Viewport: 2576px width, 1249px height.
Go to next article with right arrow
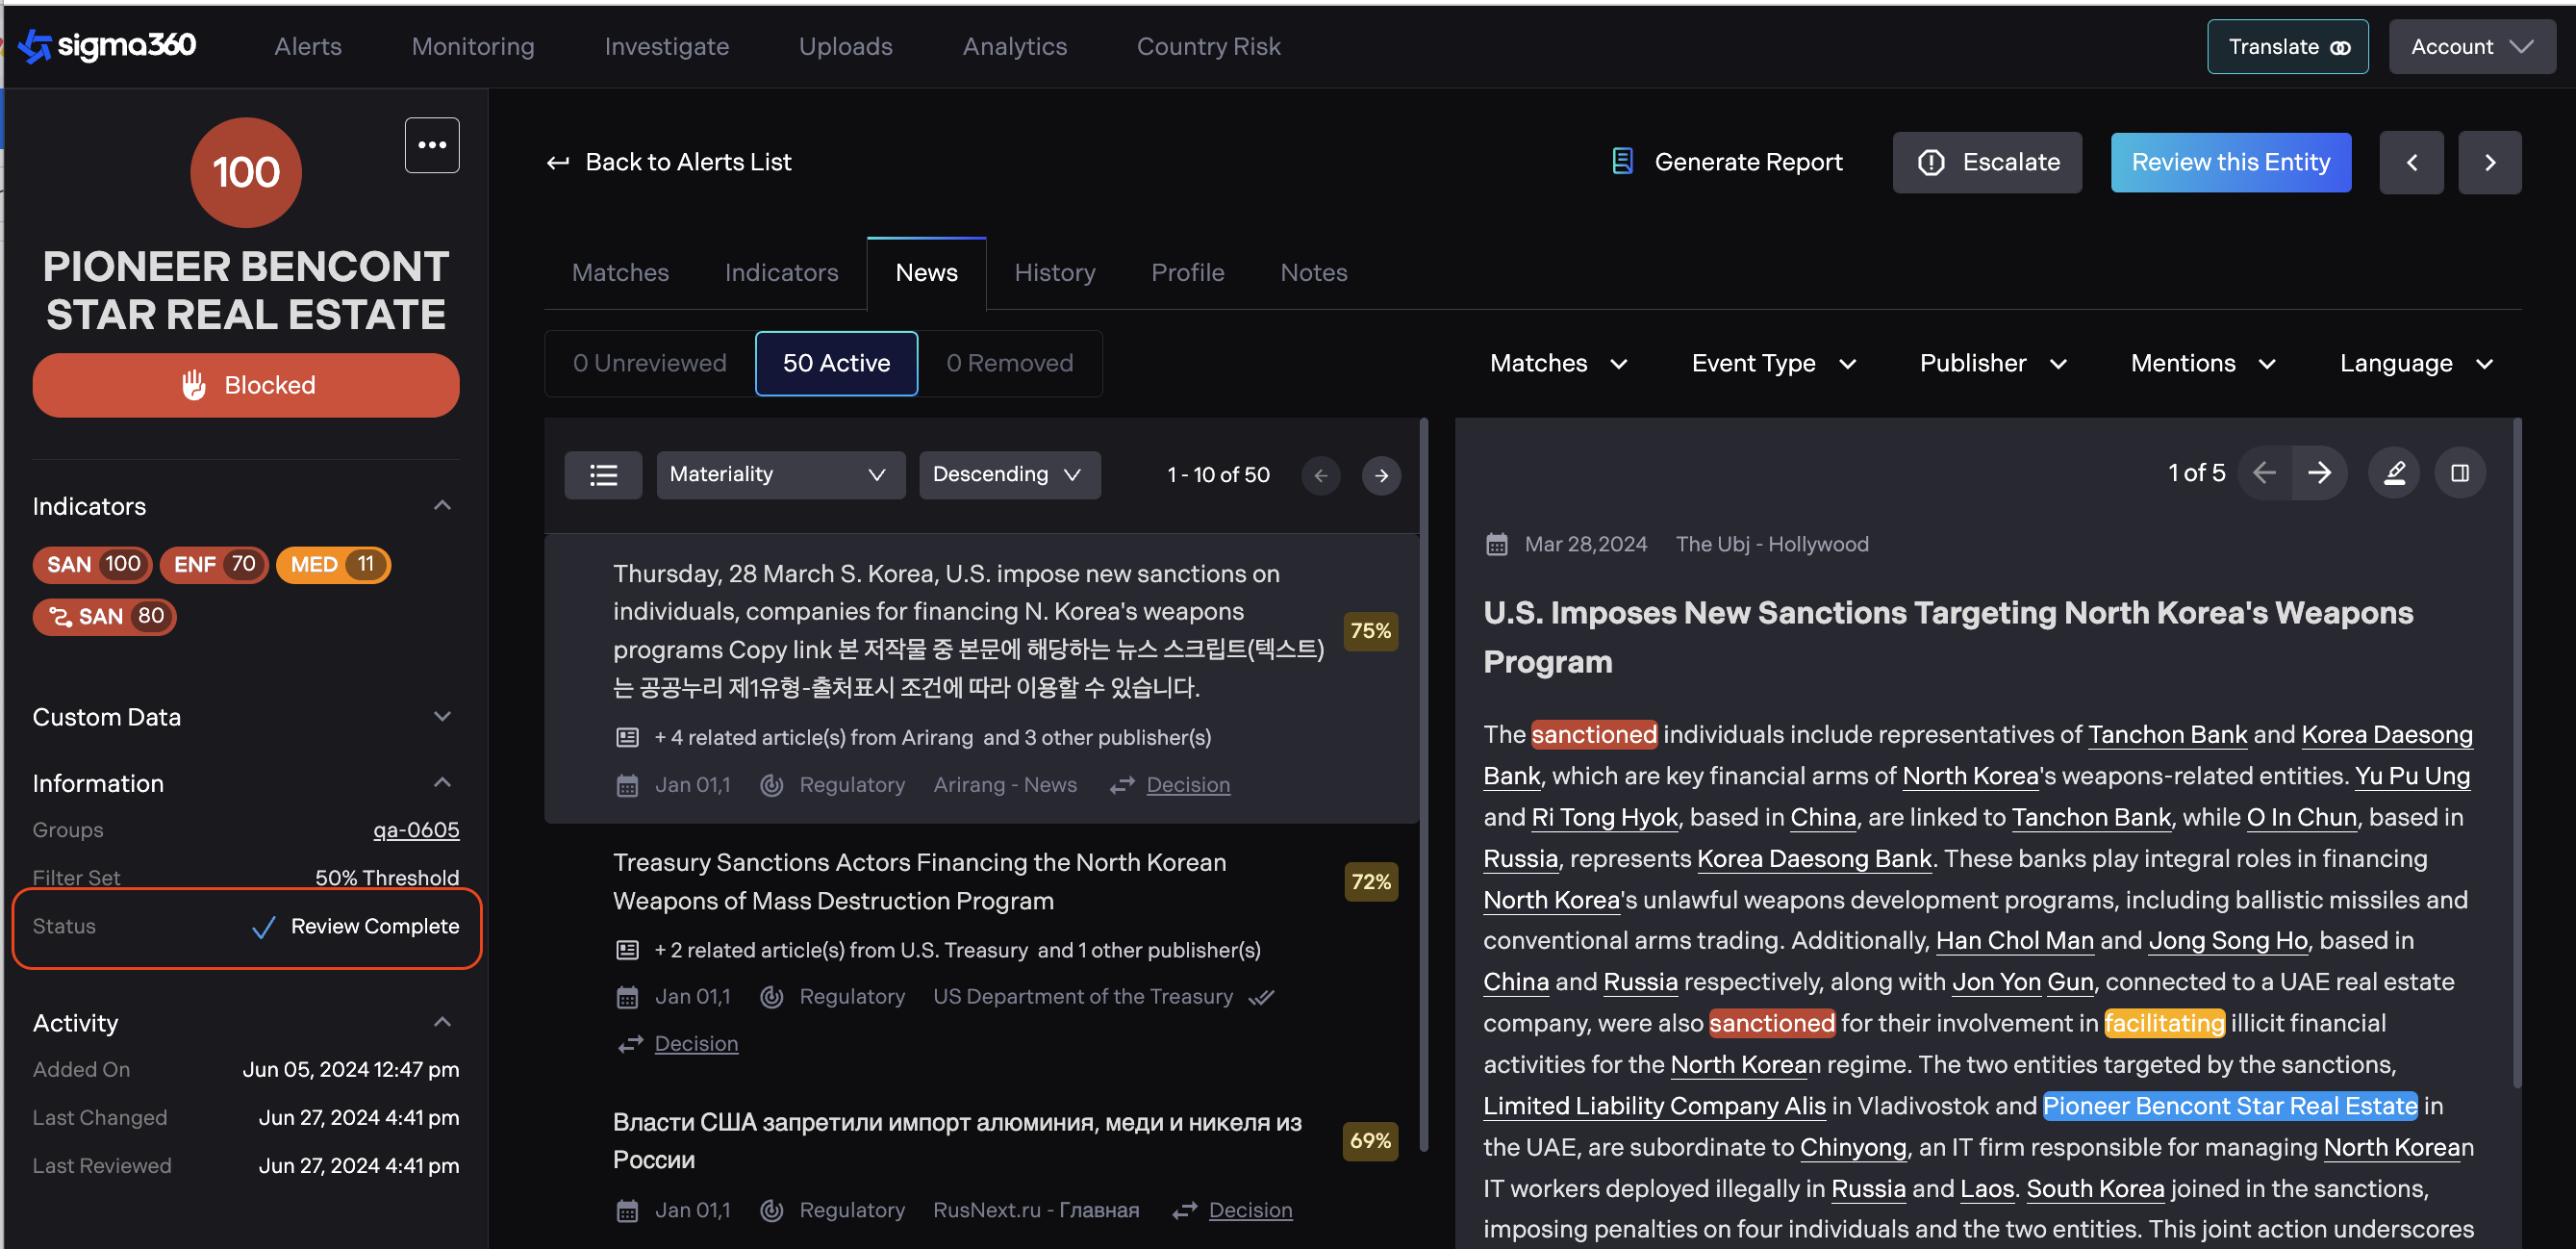coord(2319,473)
